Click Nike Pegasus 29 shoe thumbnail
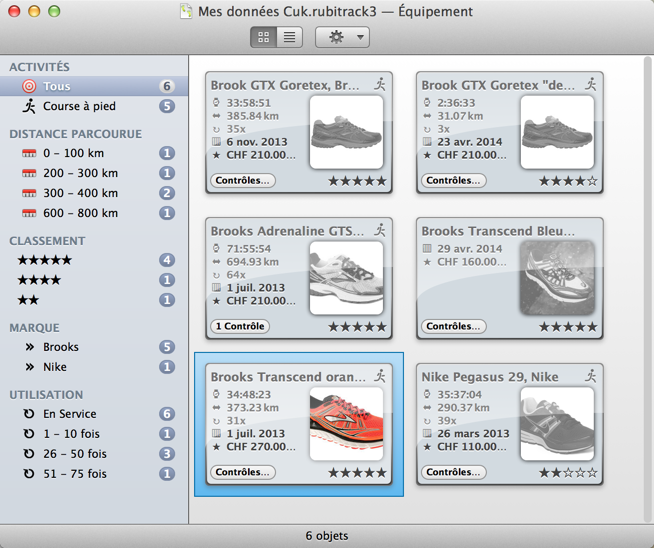 coord(557,424)
